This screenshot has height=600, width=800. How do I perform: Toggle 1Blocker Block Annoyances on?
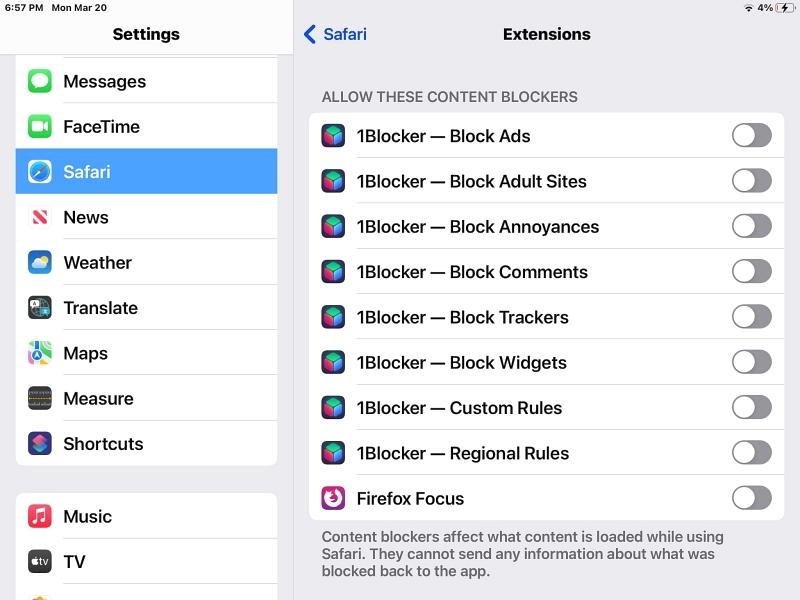pos(752,226)
